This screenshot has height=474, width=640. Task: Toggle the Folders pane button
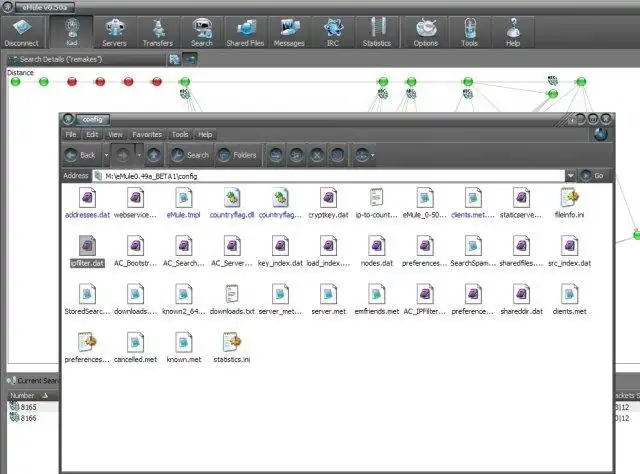(x=238, y=155)
